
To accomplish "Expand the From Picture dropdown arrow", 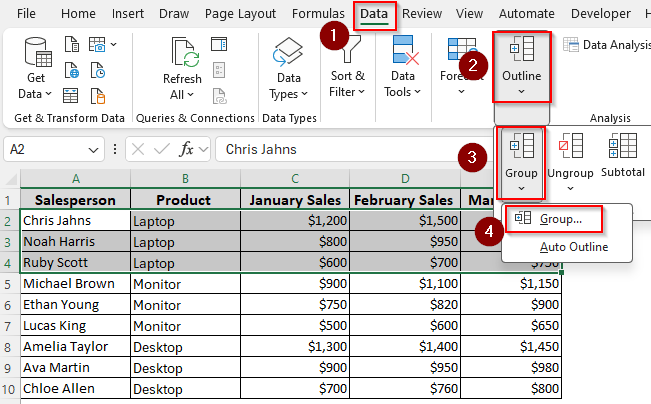I will 113,44.
